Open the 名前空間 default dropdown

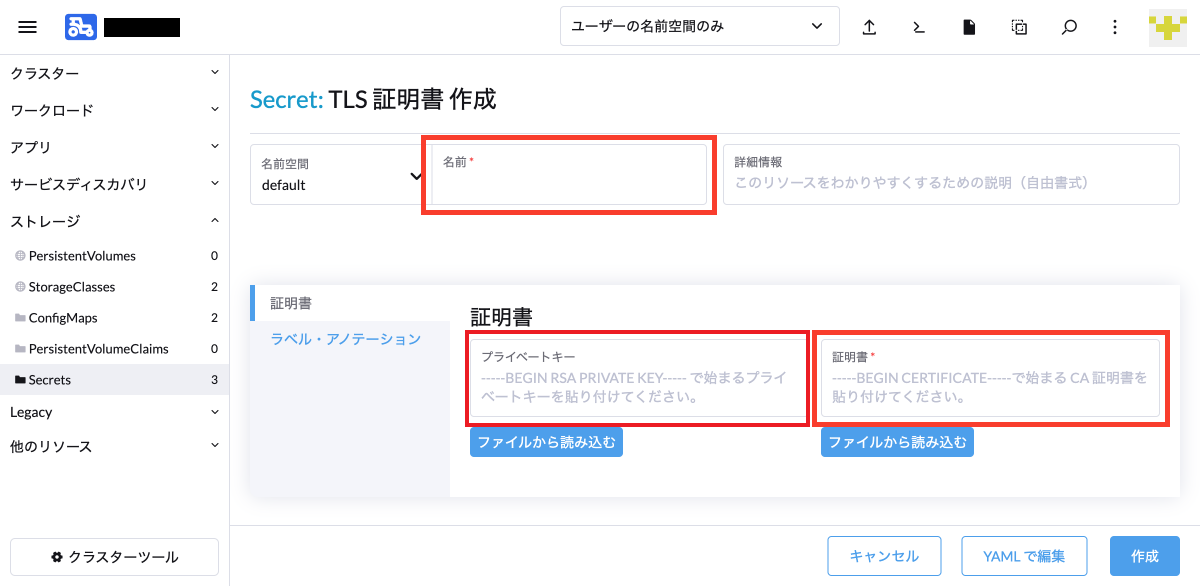pos(338,174)
